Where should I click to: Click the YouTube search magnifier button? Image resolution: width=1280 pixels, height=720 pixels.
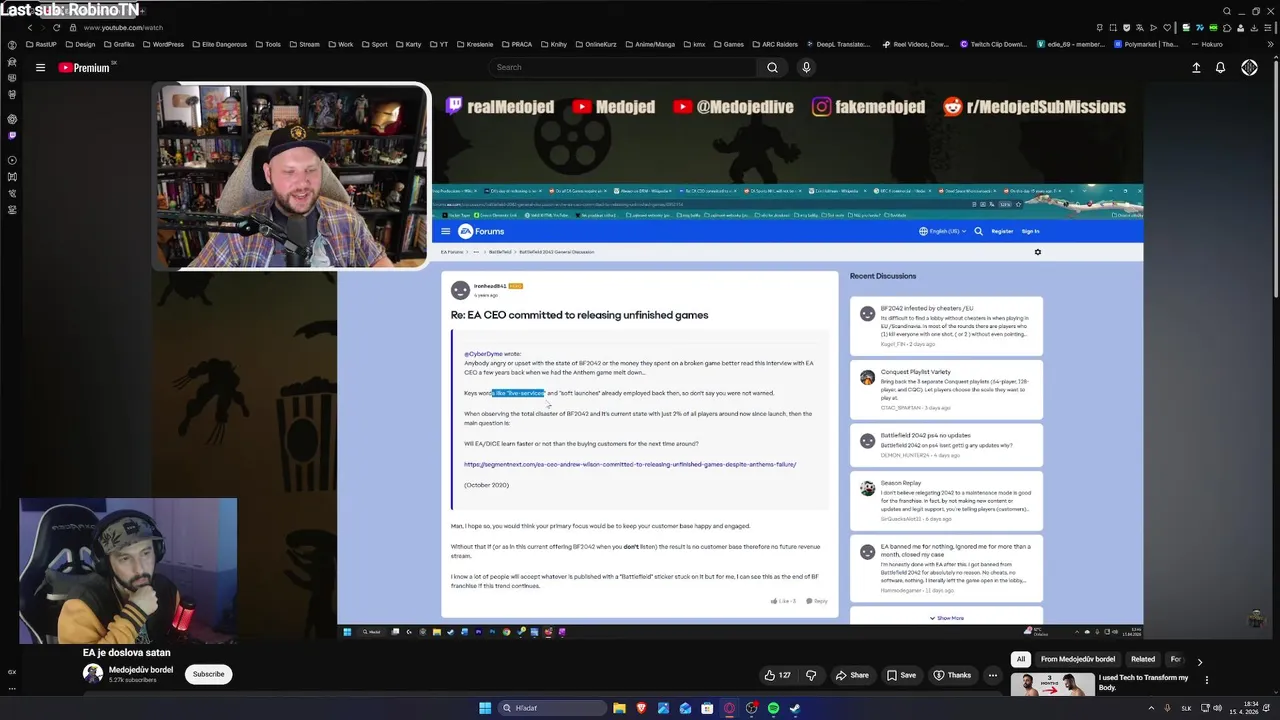(772, 67)
